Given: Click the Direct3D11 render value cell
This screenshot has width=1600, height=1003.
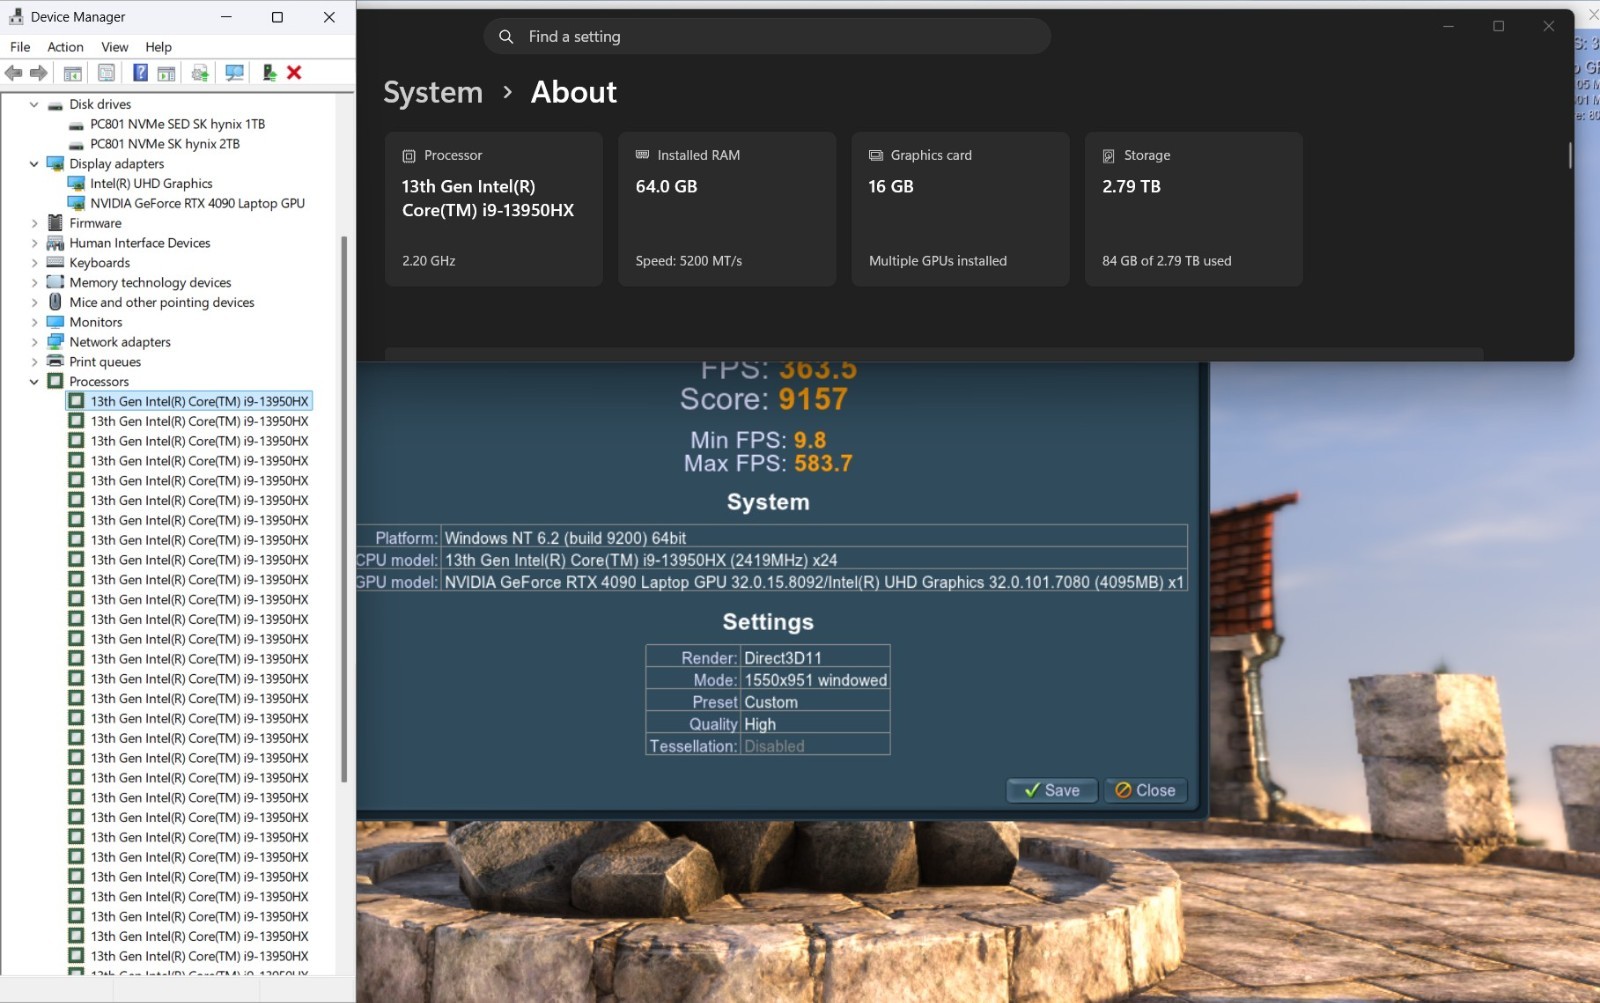Looking at the screenshot, I should tap(815, 658).
